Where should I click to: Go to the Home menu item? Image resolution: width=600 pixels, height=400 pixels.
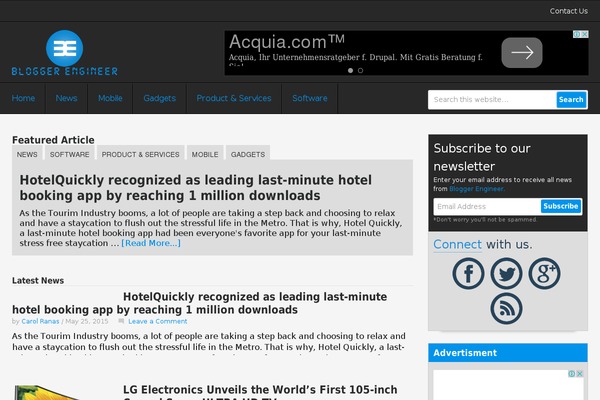[x=23, y=98]
